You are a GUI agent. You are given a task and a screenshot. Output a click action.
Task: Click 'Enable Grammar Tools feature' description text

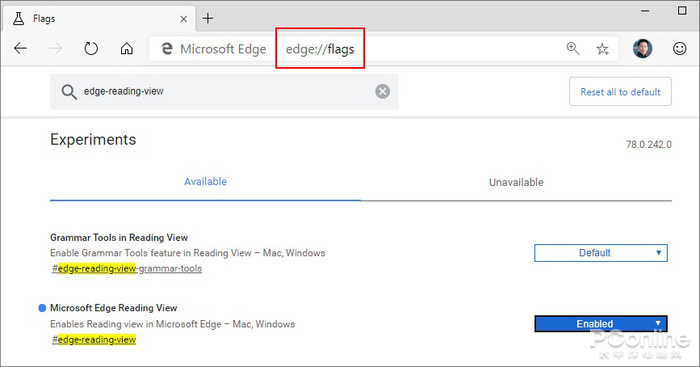188,253
